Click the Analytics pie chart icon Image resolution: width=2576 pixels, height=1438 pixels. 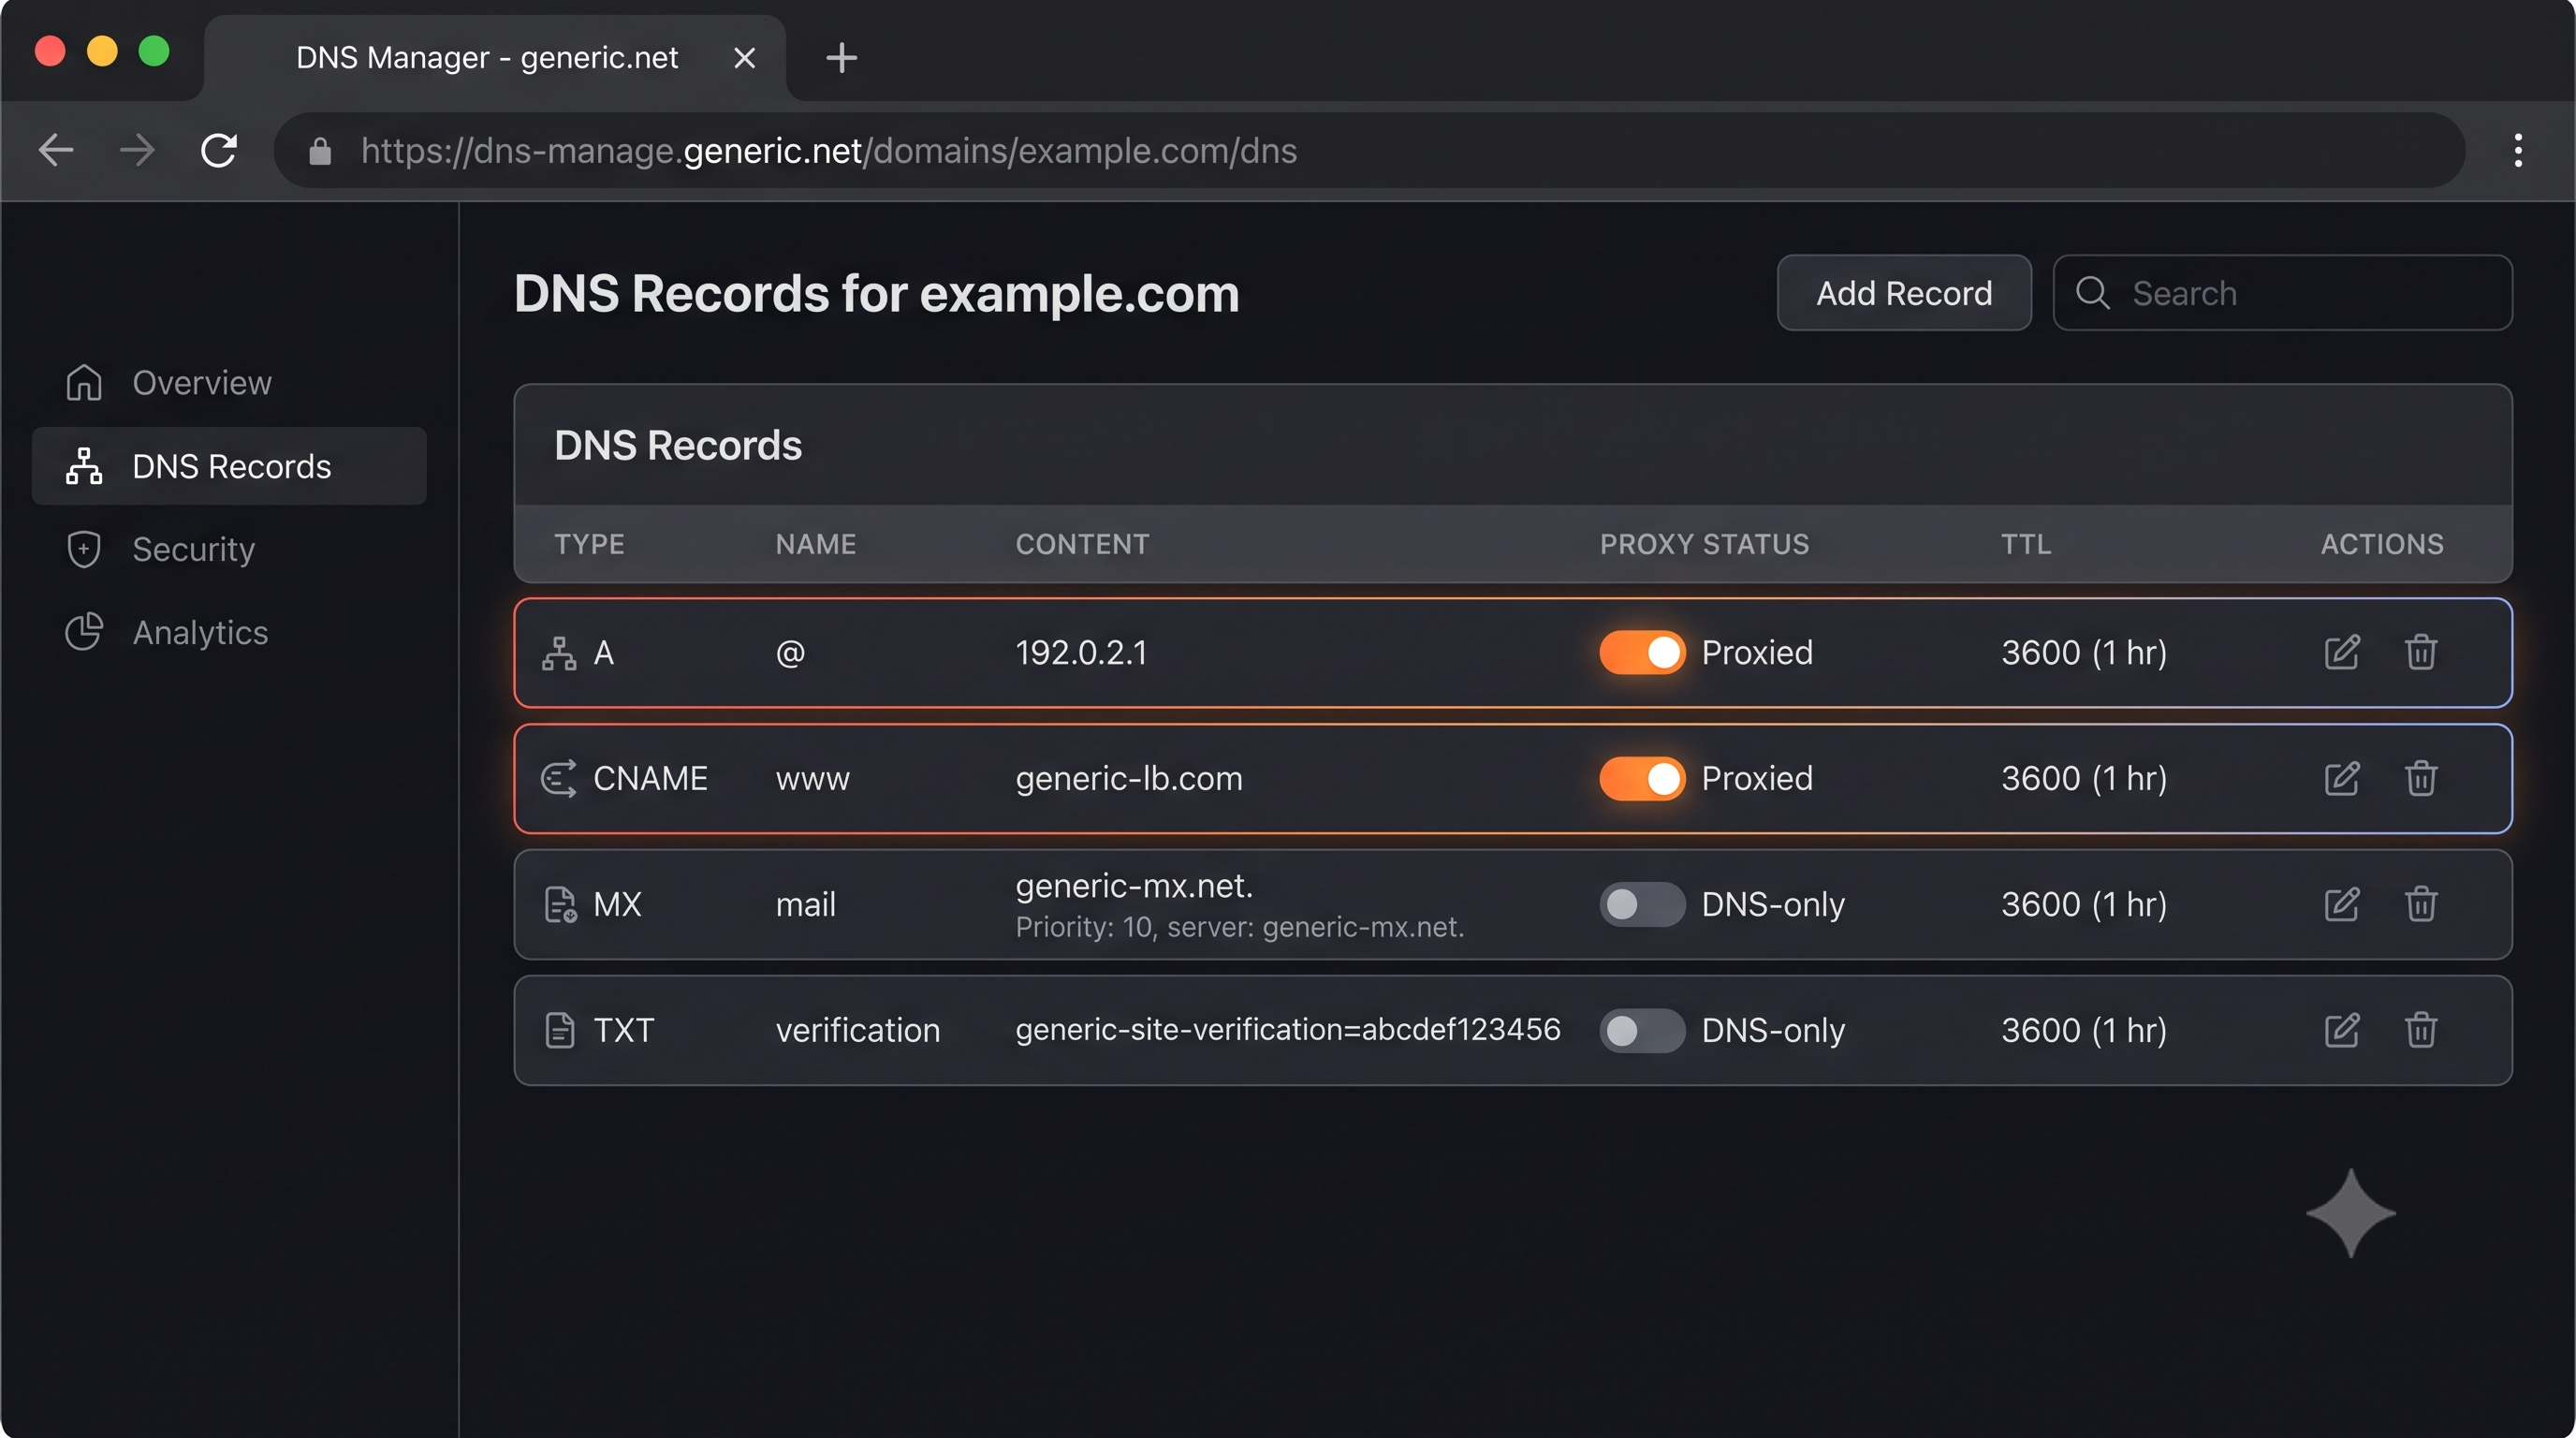(x=84, y=632)
